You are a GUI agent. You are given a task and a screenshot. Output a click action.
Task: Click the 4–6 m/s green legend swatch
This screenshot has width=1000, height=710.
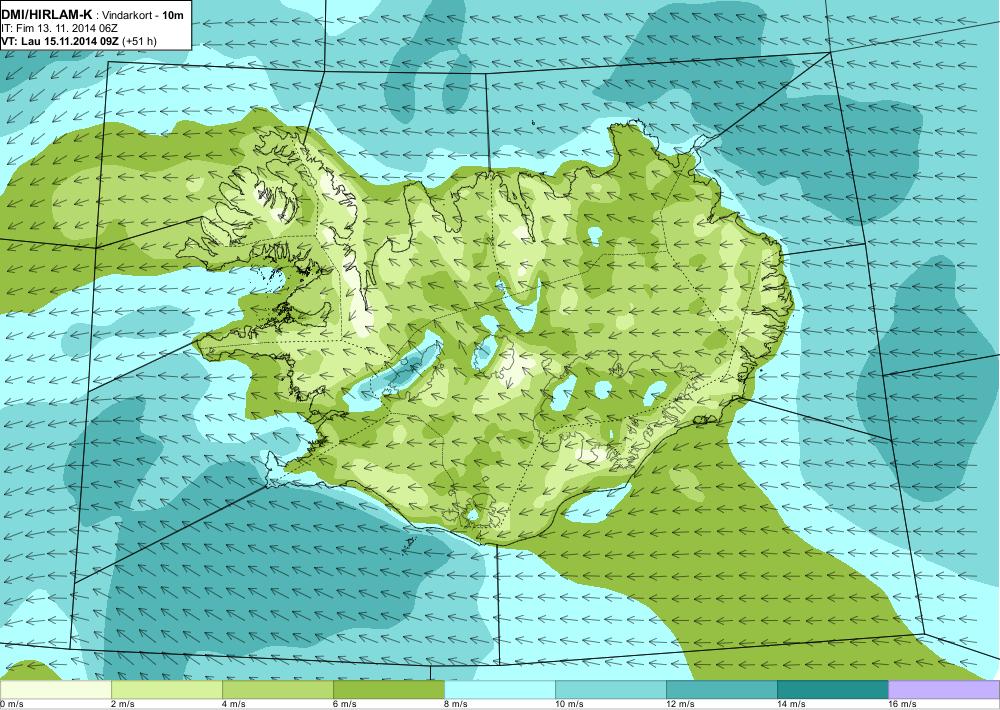(x=277, y=690)
